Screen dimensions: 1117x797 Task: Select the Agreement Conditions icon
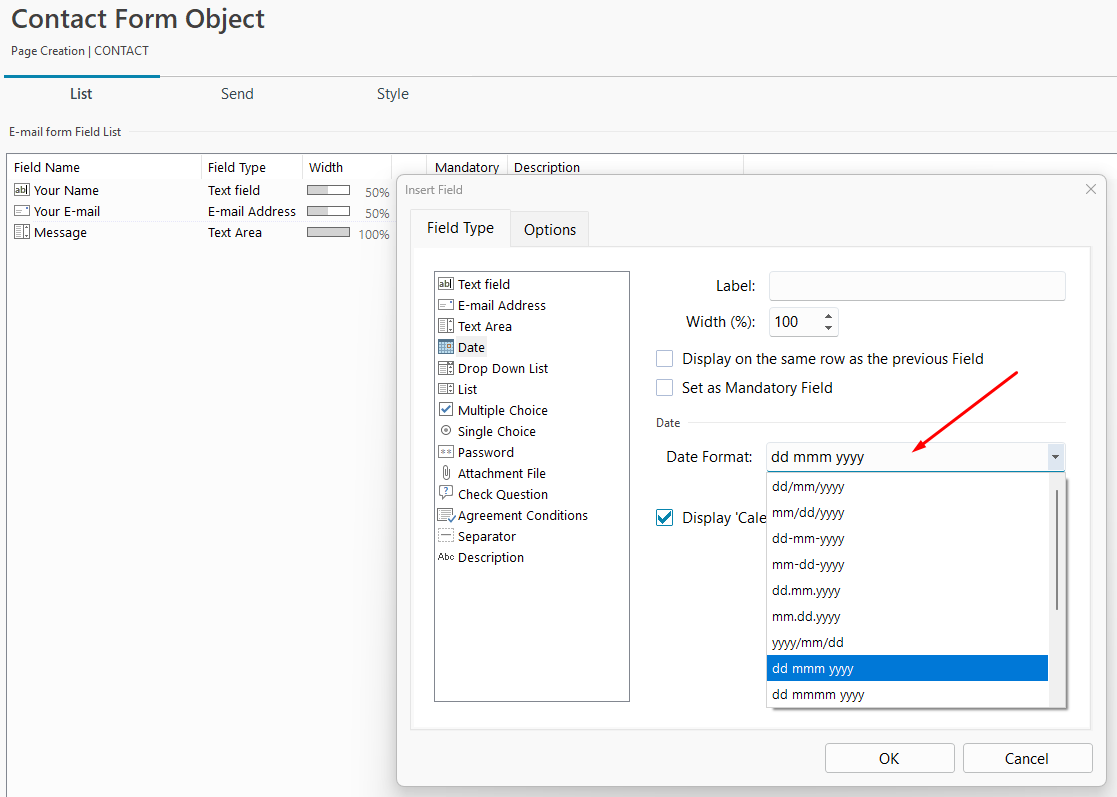click(x=446, y=515)
